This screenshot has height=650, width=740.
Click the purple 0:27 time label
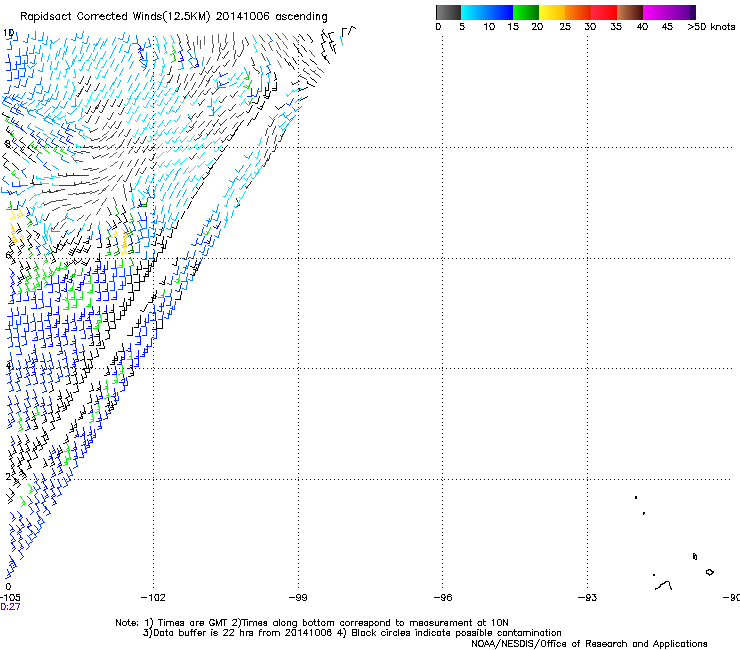coord(10,607)
